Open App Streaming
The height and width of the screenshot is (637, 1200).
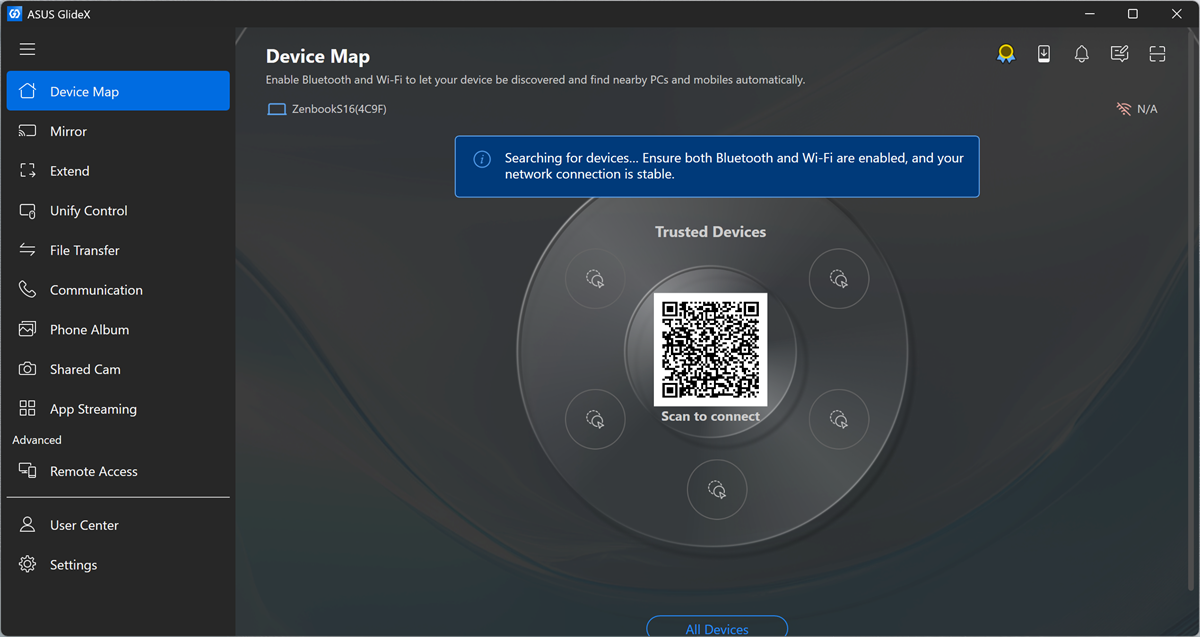coord(118,409)
